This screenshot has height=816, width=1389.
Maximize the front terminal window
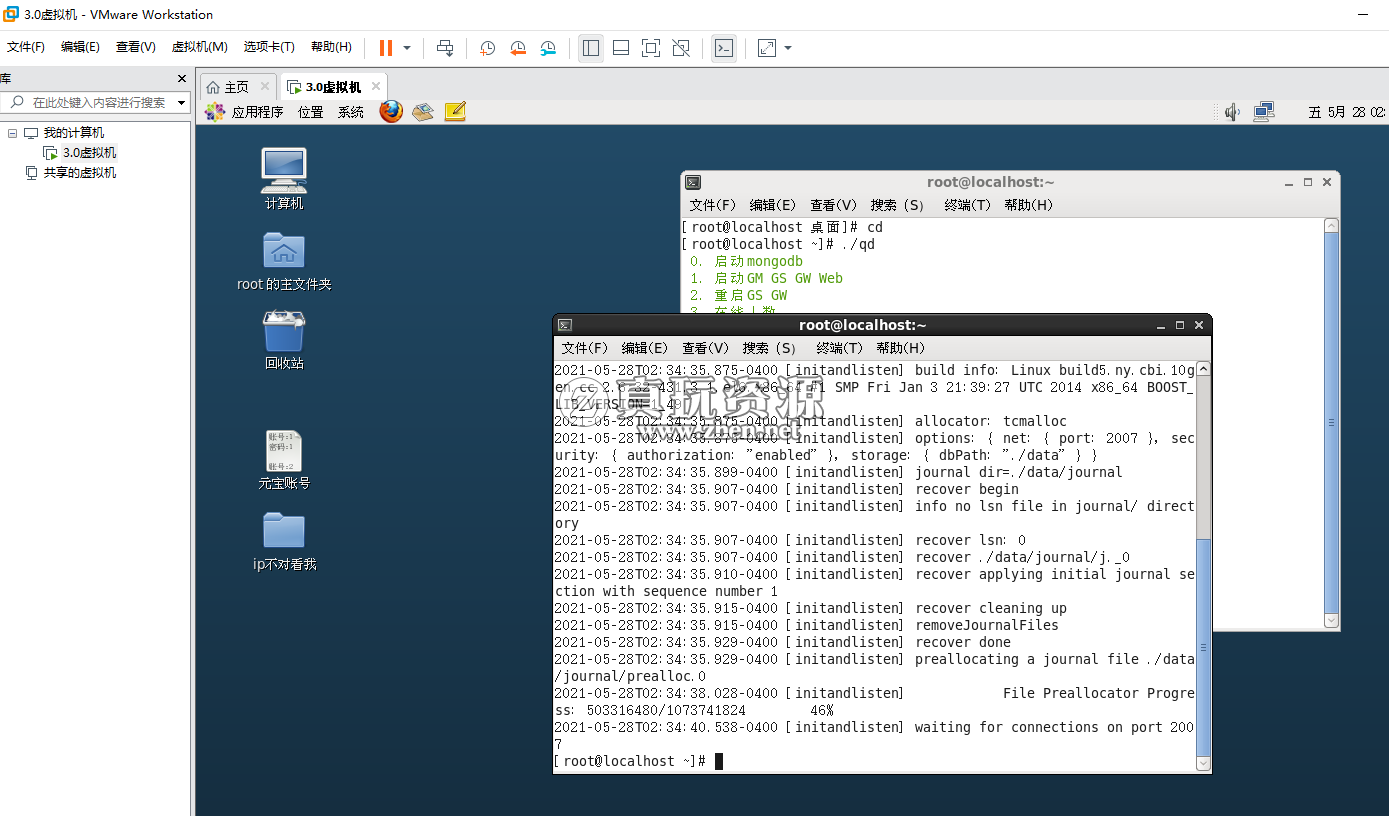coord(1180,325)
